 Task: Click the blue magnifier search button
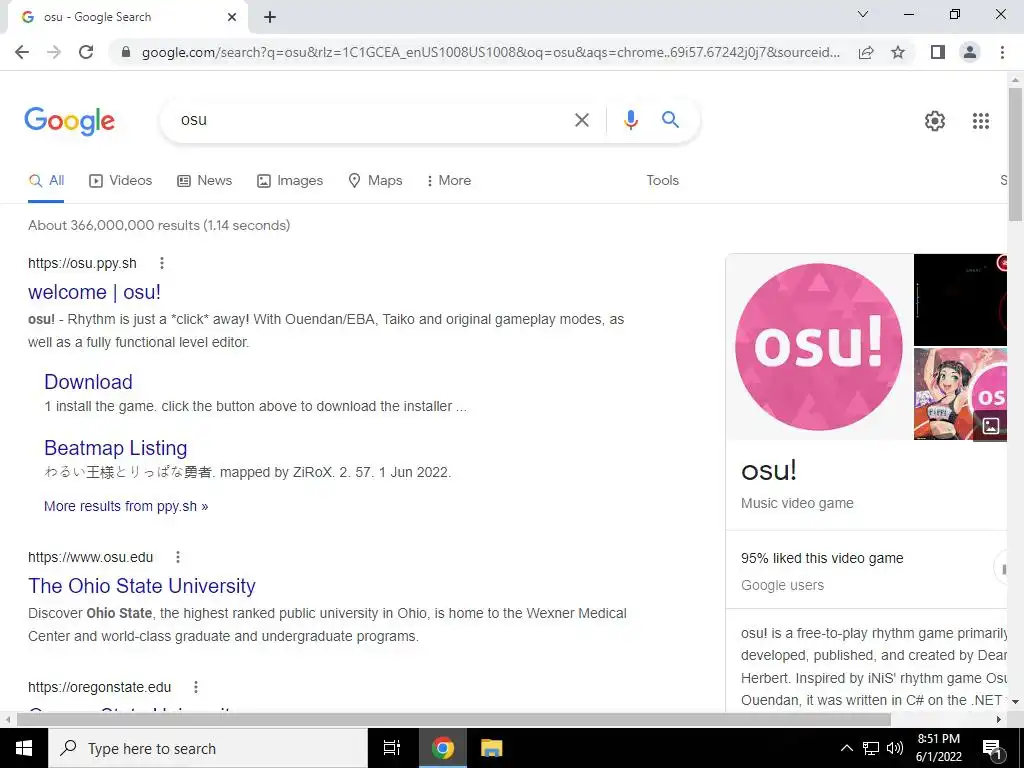pyautogui.click(x=670, y=120)
